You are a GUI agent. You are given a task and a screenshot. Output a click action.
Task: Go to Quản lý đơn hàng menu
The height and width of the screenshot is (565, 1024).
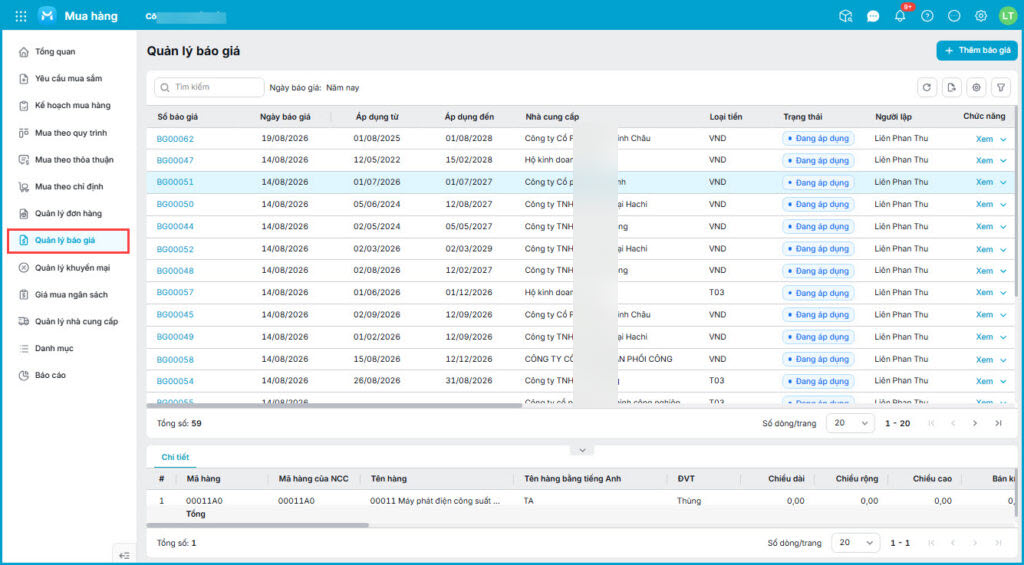[68, 214]
